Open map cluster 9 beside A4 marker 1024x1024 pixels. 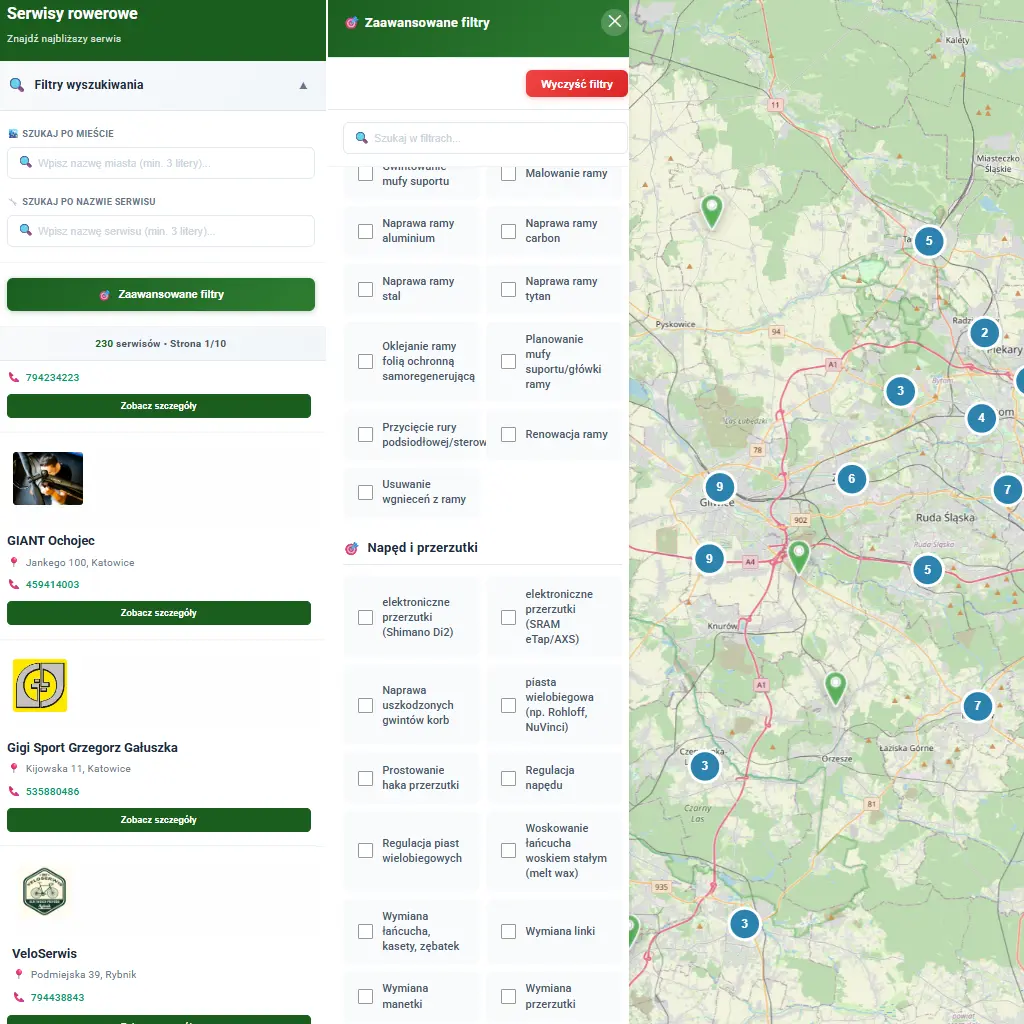[x=709, y=558]
